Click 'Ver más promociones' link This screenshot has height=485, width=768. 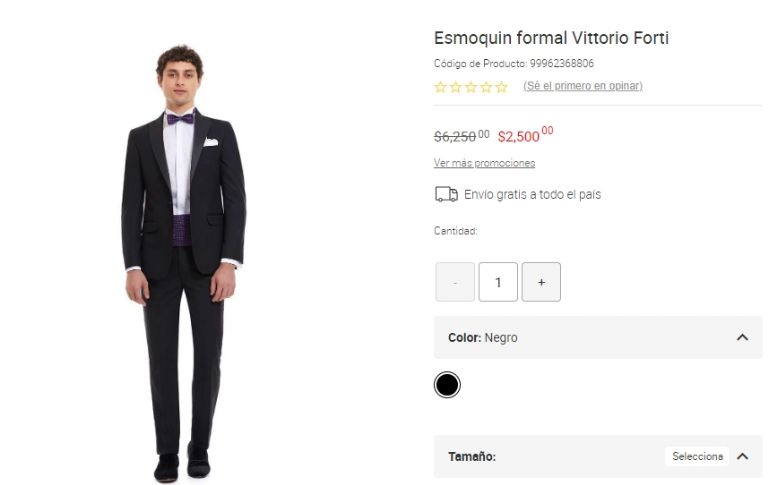pyautogui.click(x=484, y=163)
